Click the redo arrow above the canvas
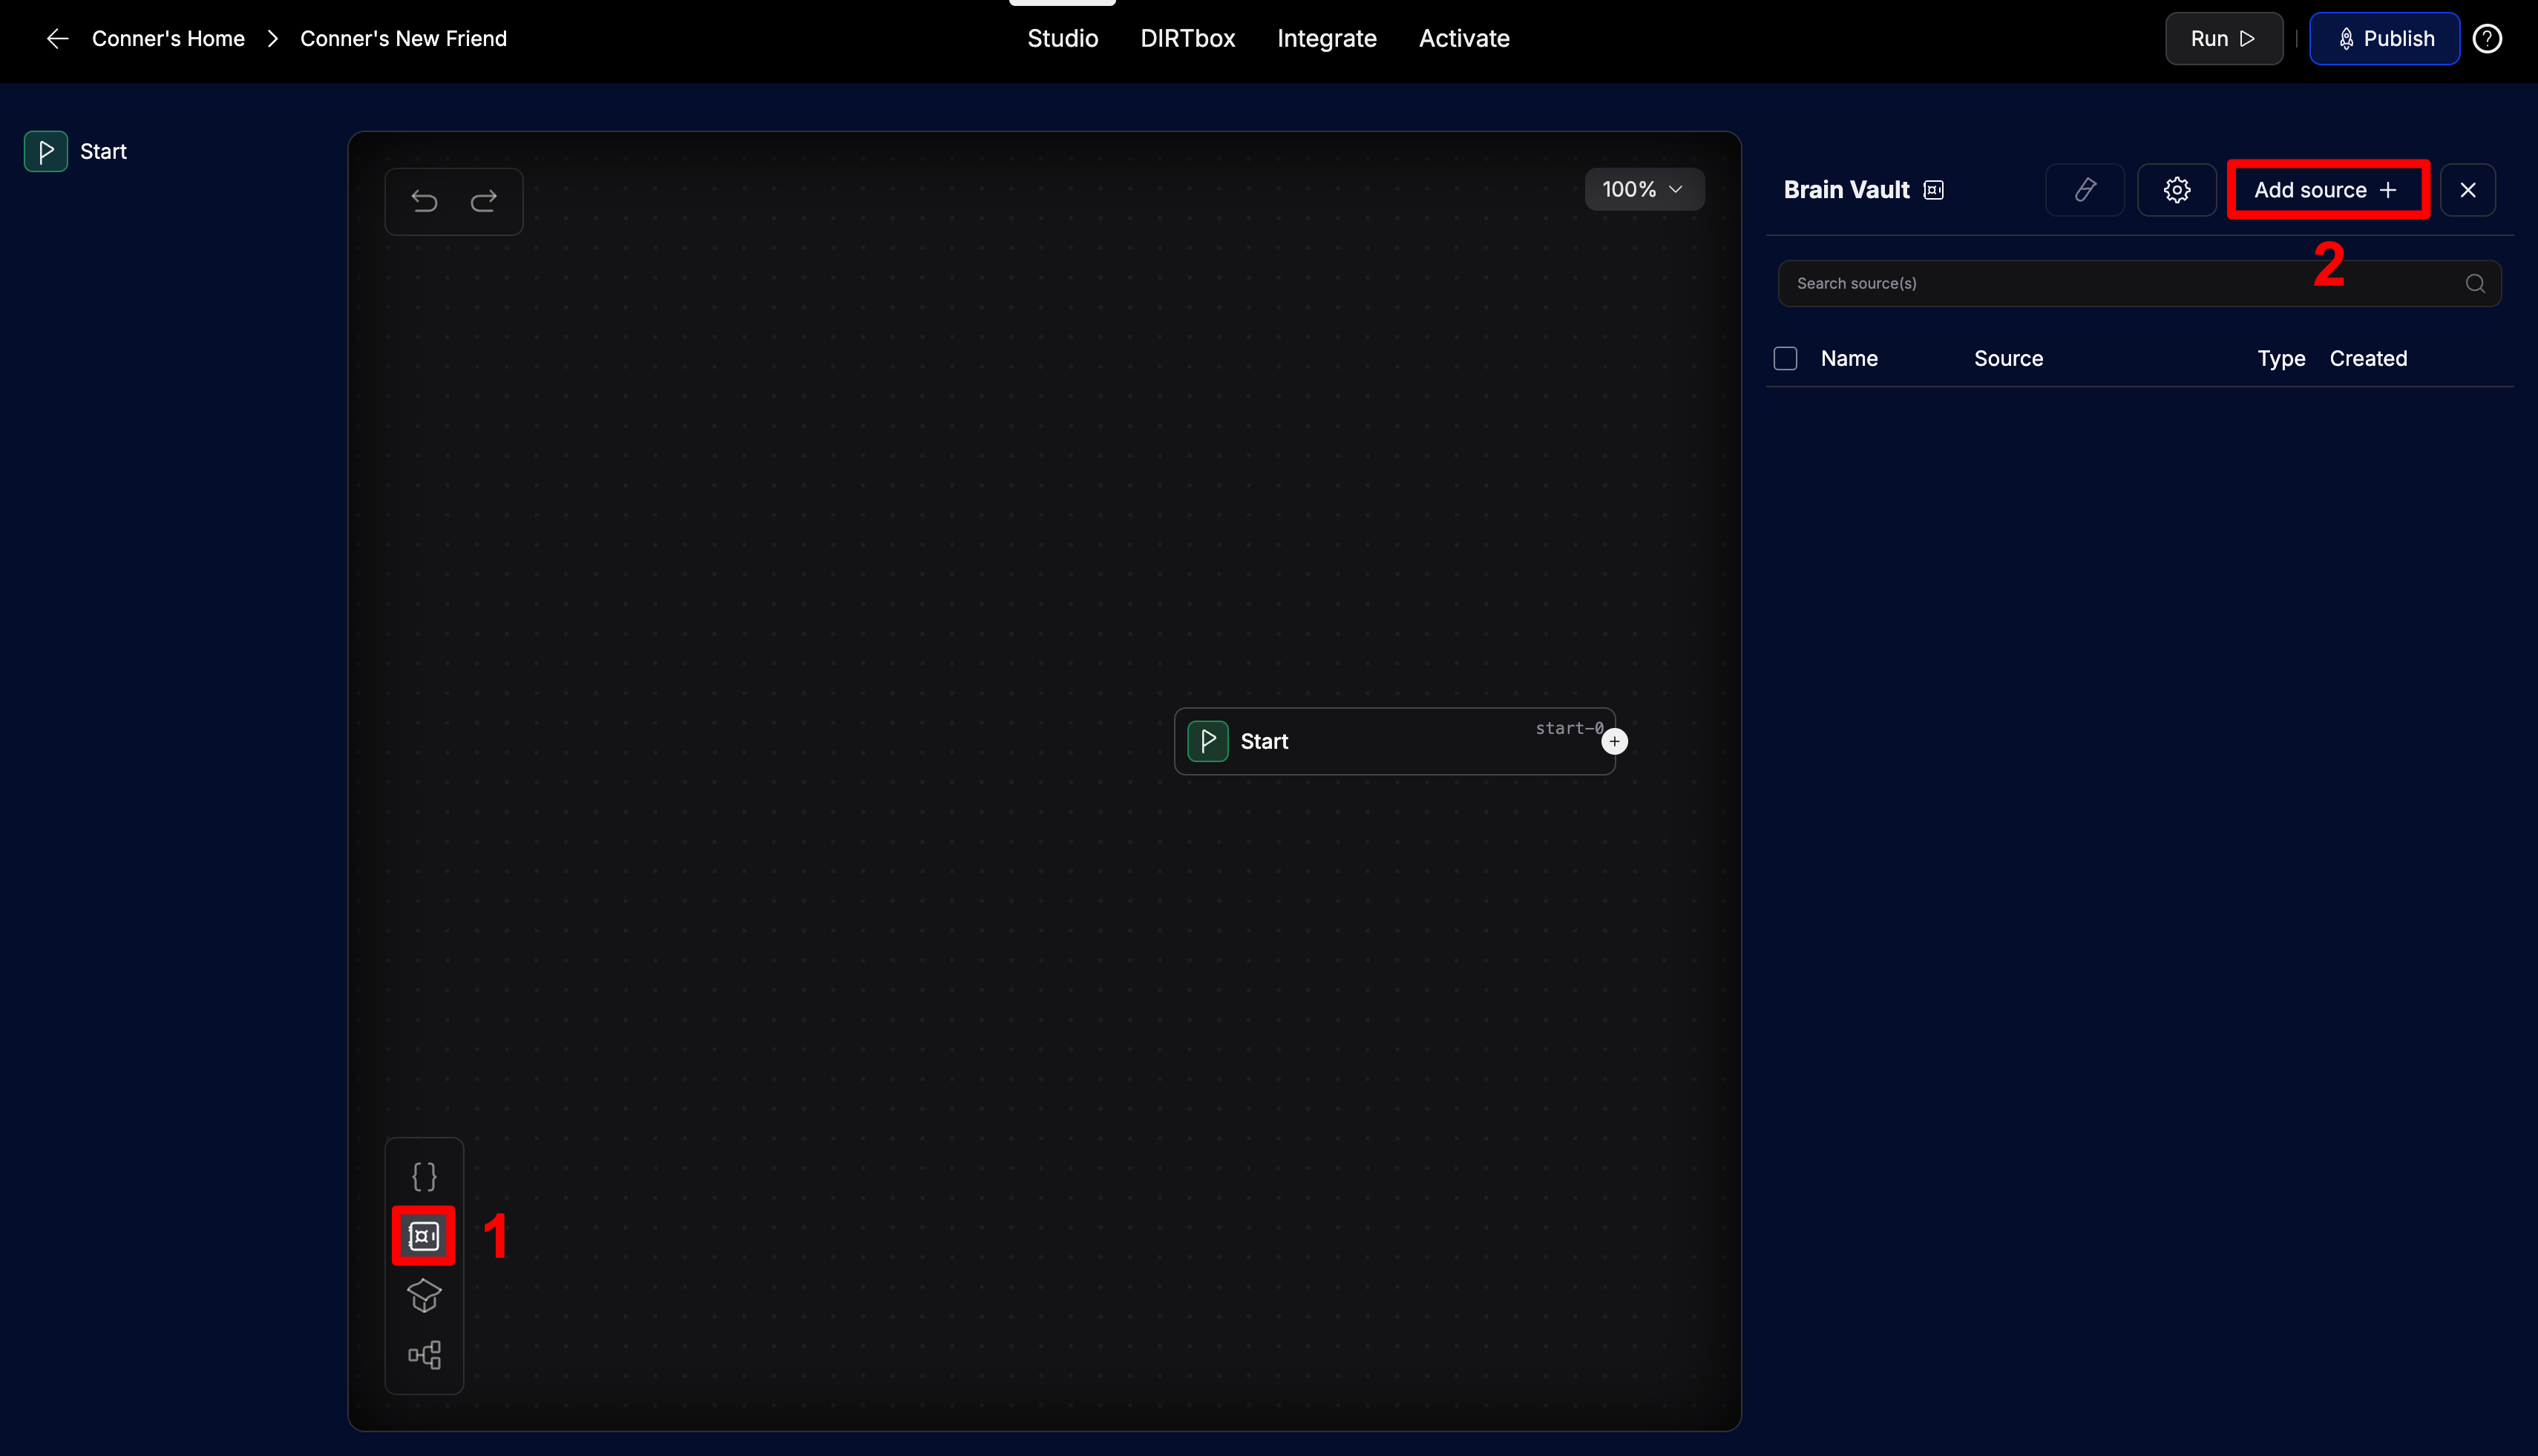This screenshot has width=2538, height=1456. point(484,201)
